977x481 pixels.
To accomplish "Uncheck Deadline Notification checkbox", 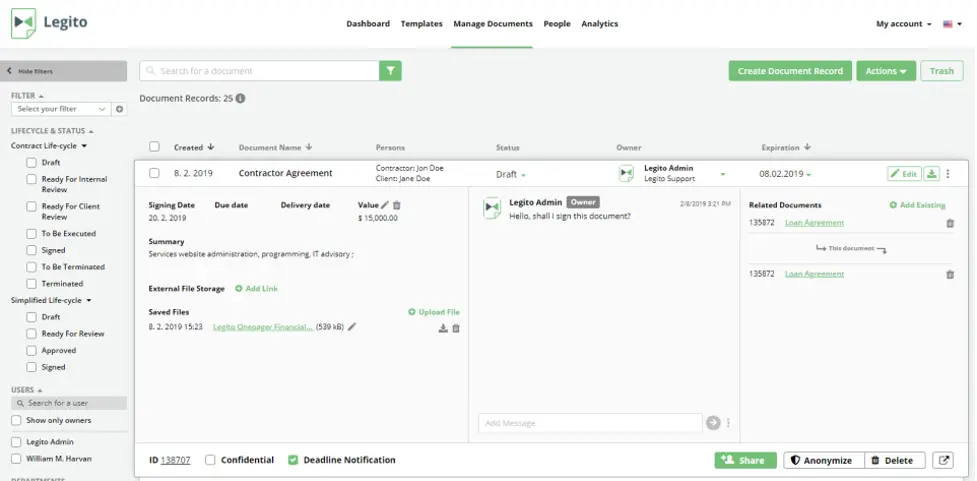I will pos(293,460).
